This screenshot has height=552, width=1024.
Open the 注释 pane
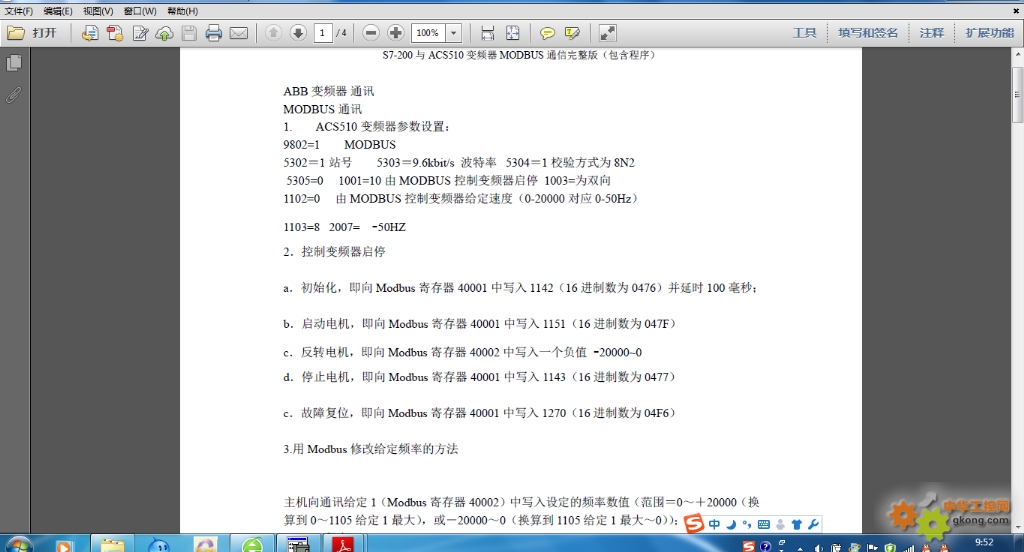click(x=931, y=33)
